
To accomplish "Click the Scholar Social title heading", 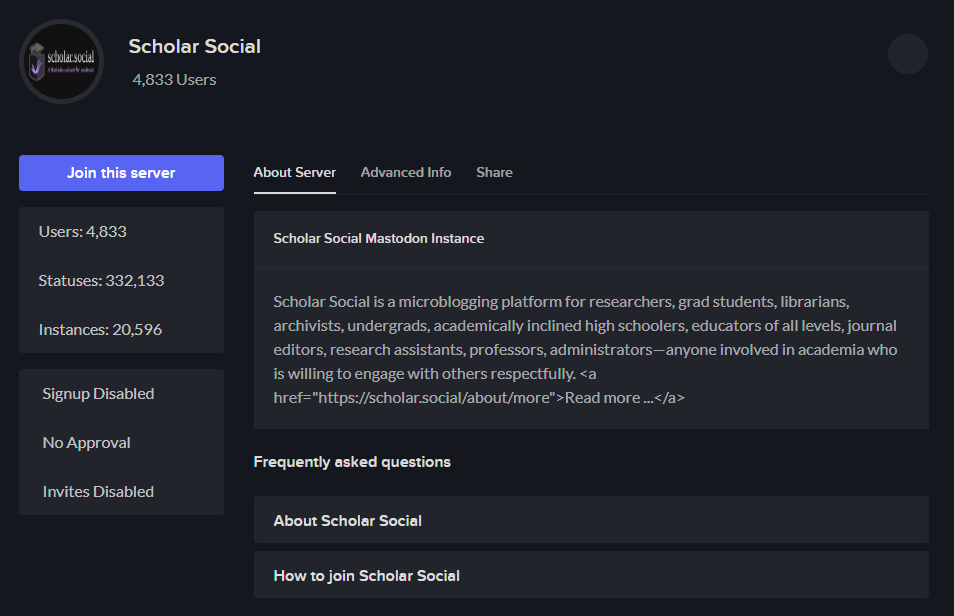I will click(x=194, y=46).
